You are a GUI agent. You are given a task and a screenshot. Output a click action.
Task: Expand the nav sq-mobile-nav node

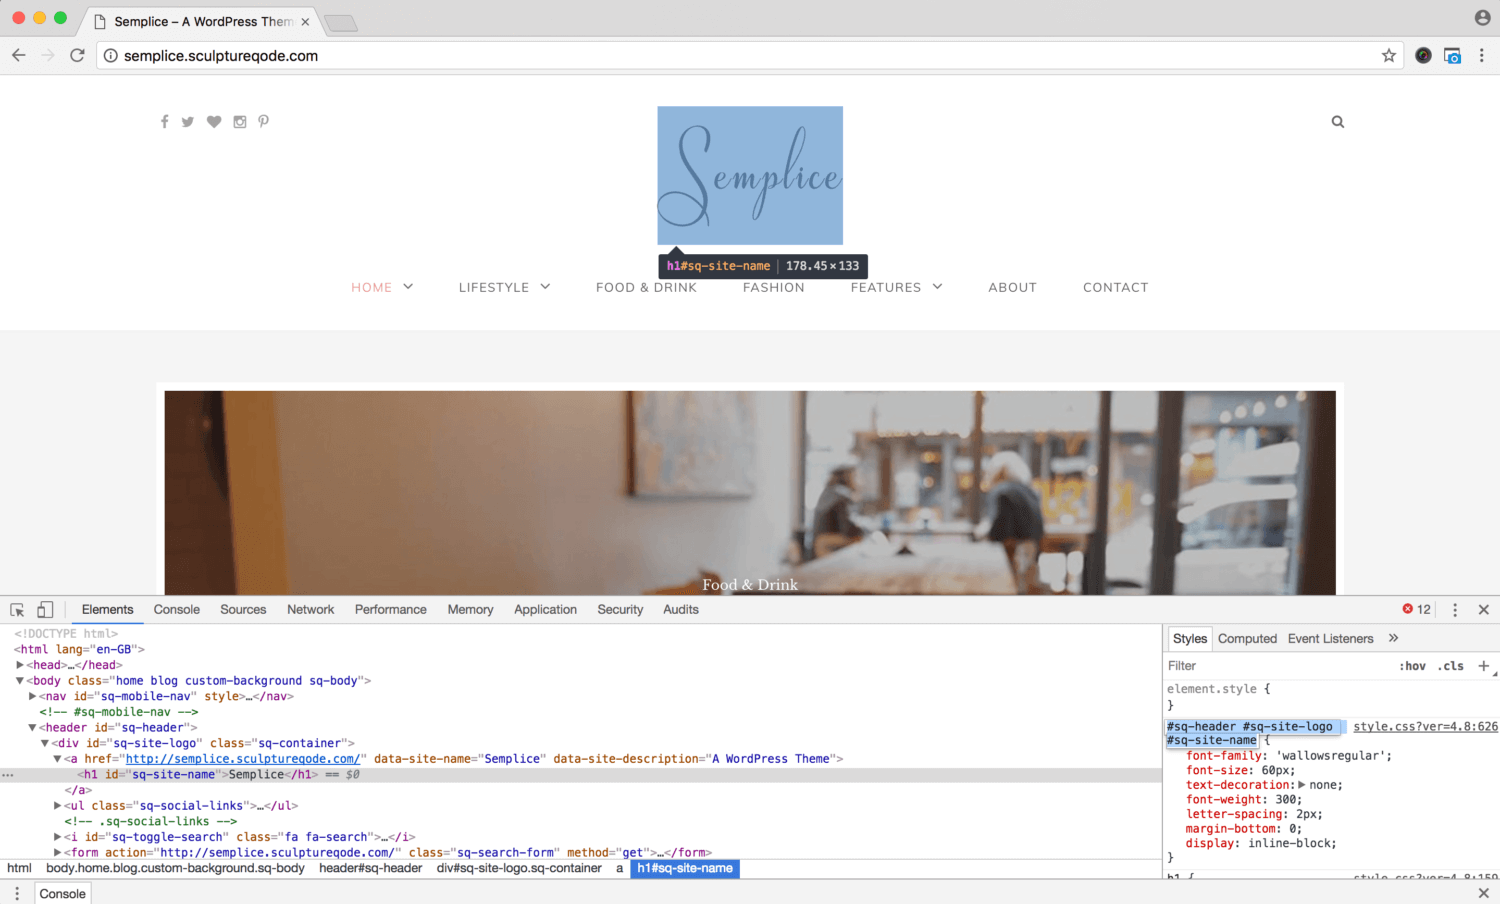tap(33, 696)
